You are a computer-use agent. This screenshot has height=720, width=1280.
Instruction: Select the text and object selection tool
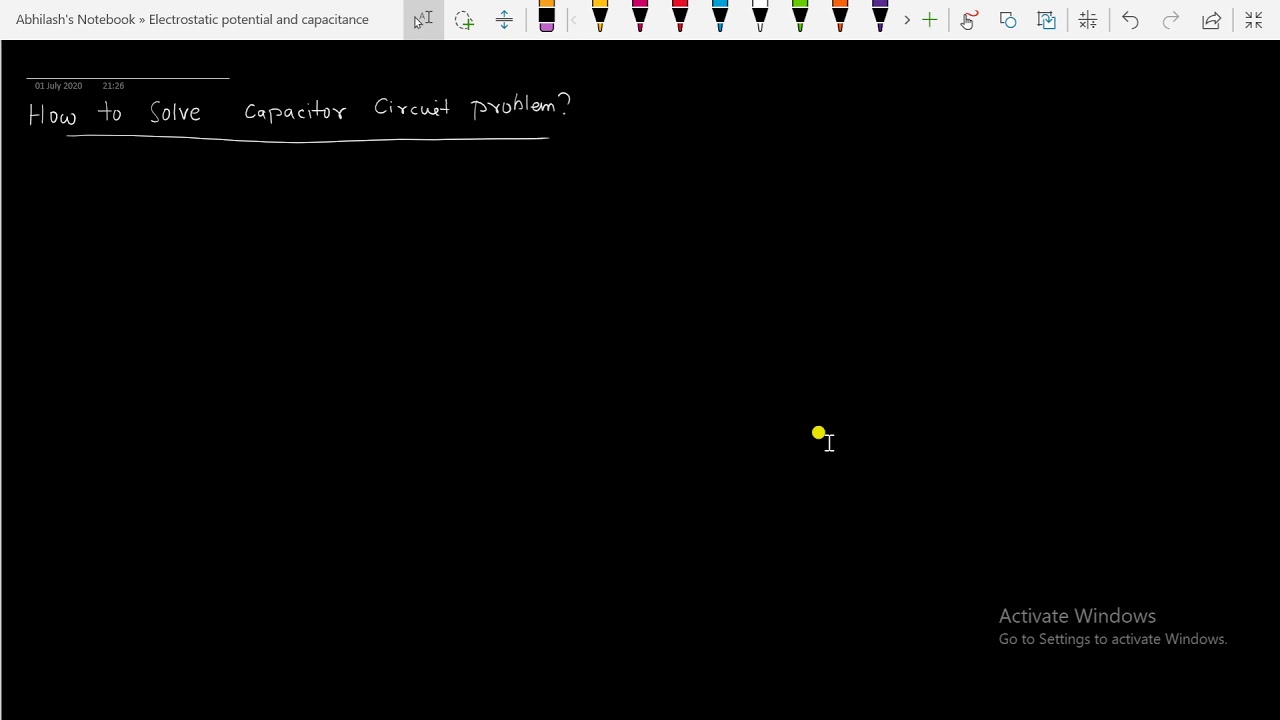423,20
